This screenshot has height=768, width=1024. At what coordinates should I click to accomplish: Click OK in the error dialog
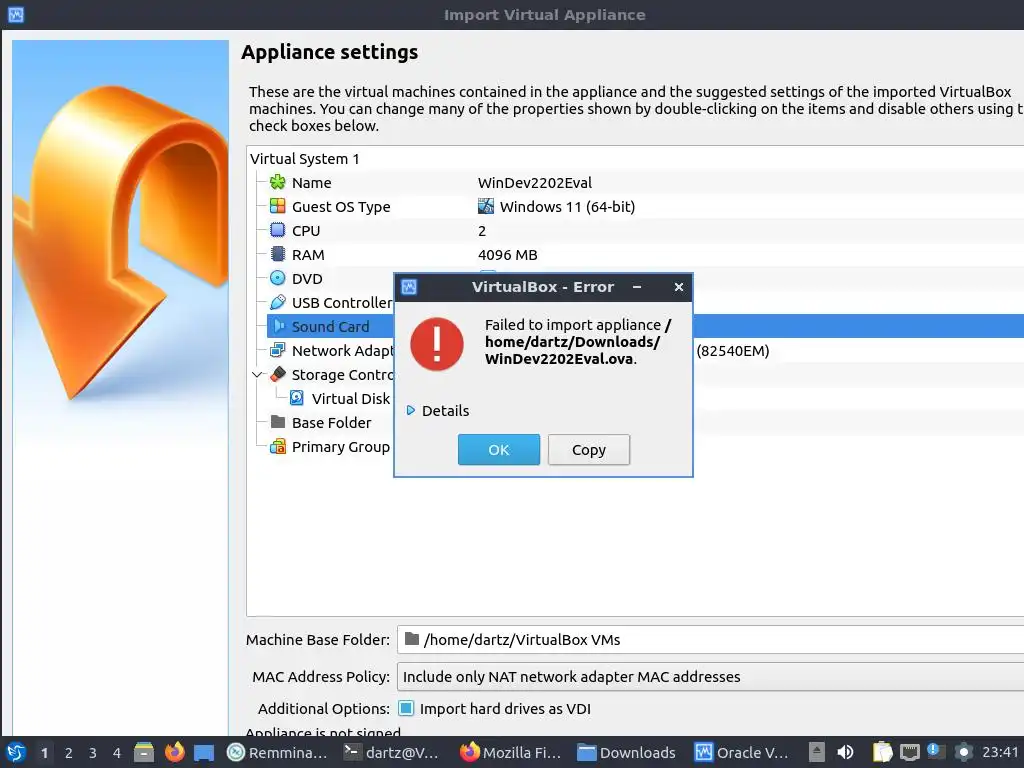499,449
